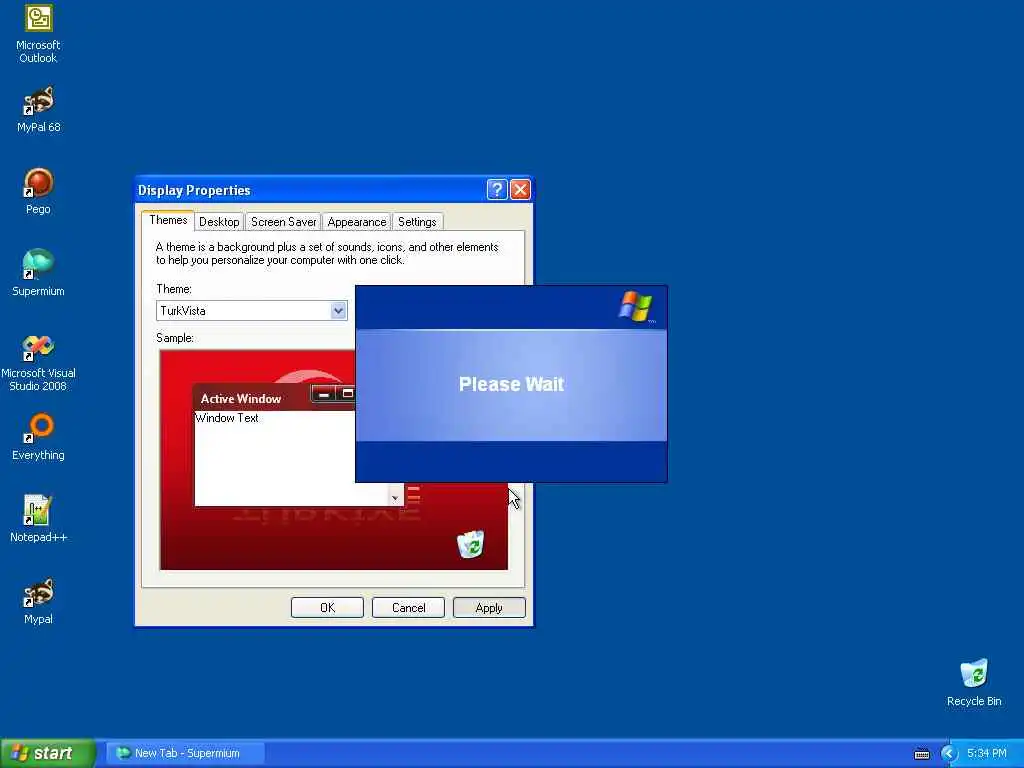Viewport: 1024px width, 768px height.
Task: Select the Mypal desktop shortcut
Action: pos(39,601)
